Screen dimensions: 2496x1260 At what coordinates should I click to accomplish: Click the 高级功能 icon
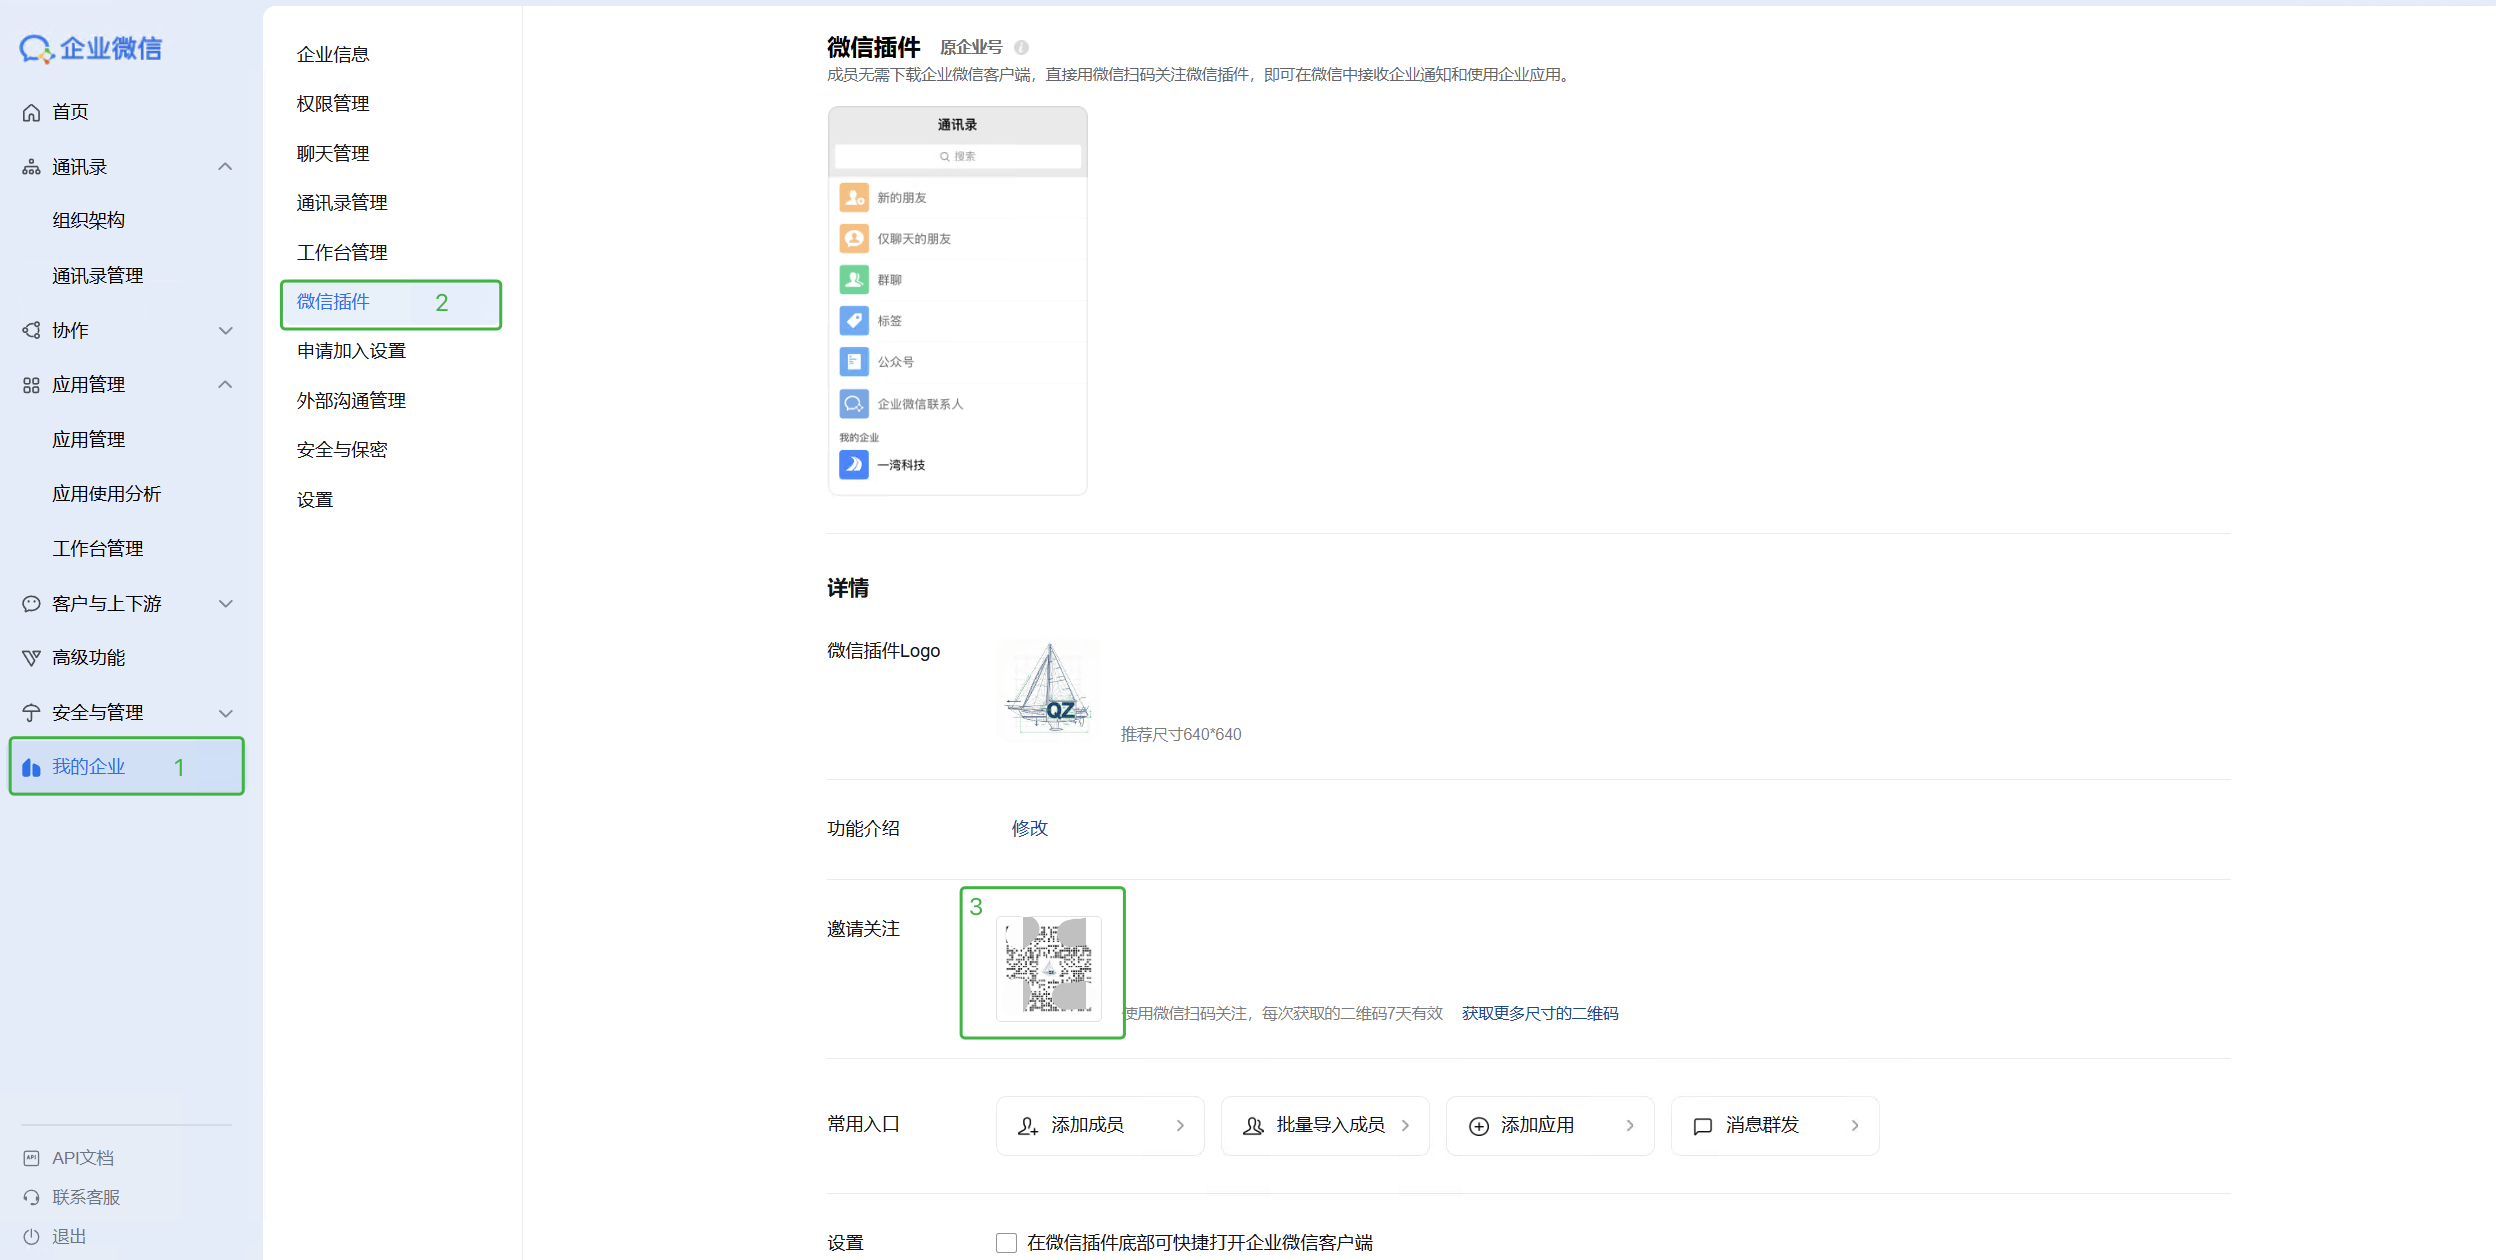tap(30, 657)
